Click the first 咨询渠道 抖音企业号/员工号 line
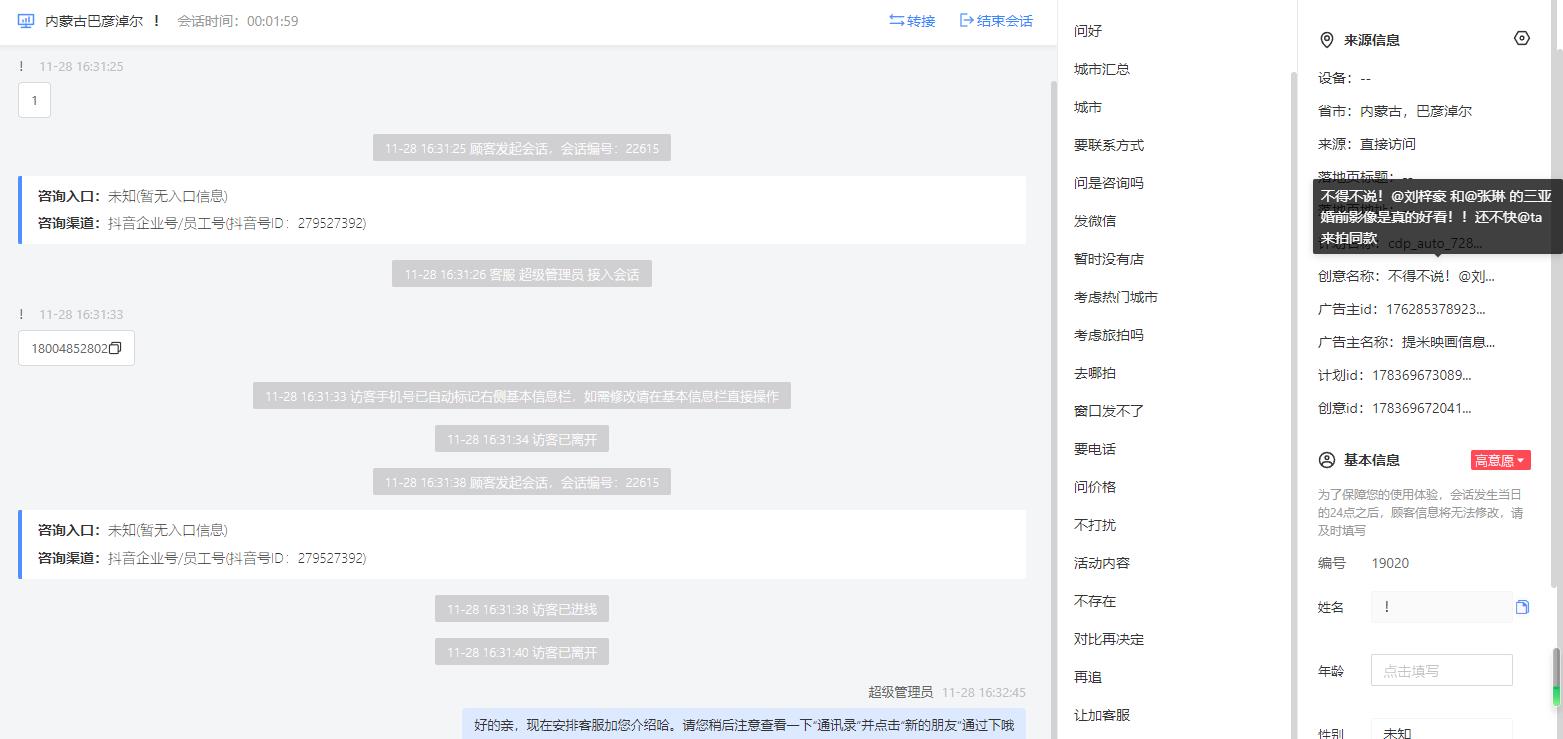 [x=202, y=223]
